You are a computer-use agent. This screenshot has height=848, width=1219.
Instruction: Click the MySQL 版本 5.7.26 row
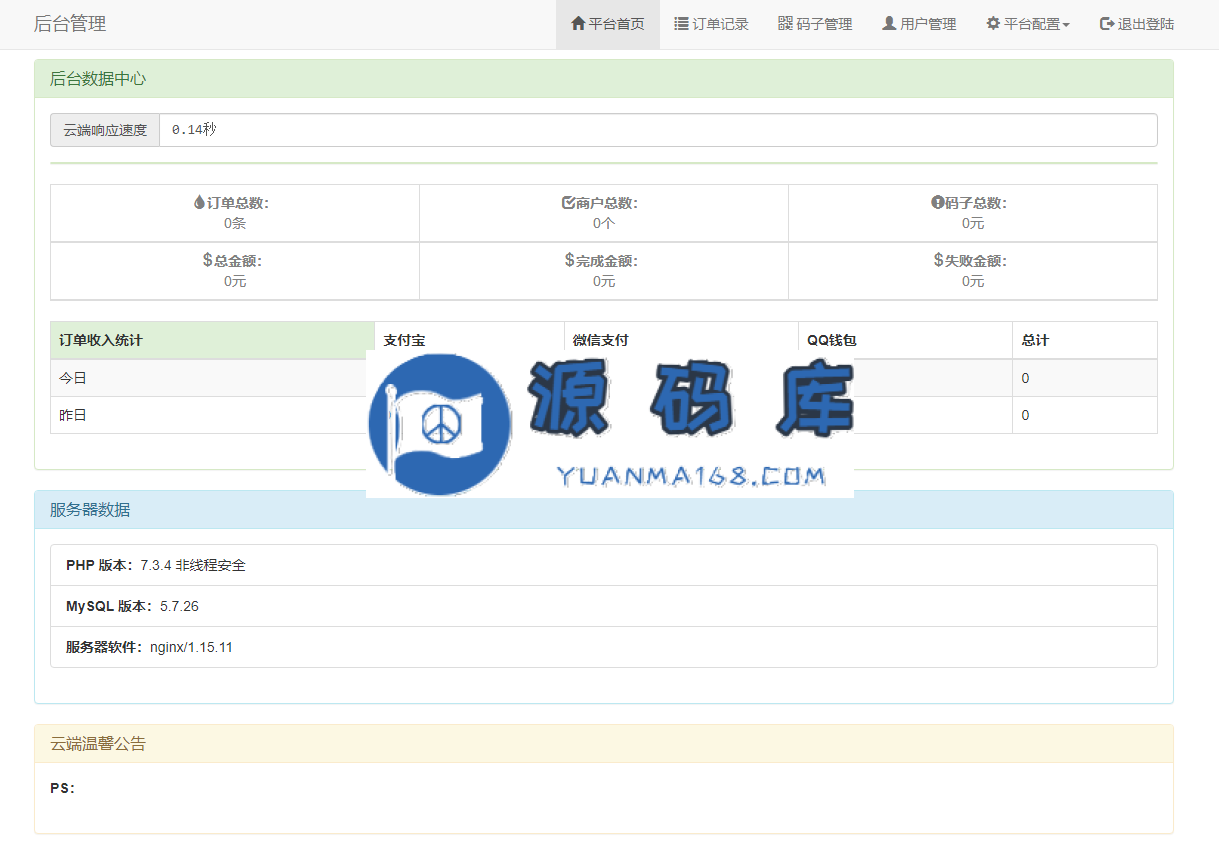pyautogui.click(x=604, y=606)
